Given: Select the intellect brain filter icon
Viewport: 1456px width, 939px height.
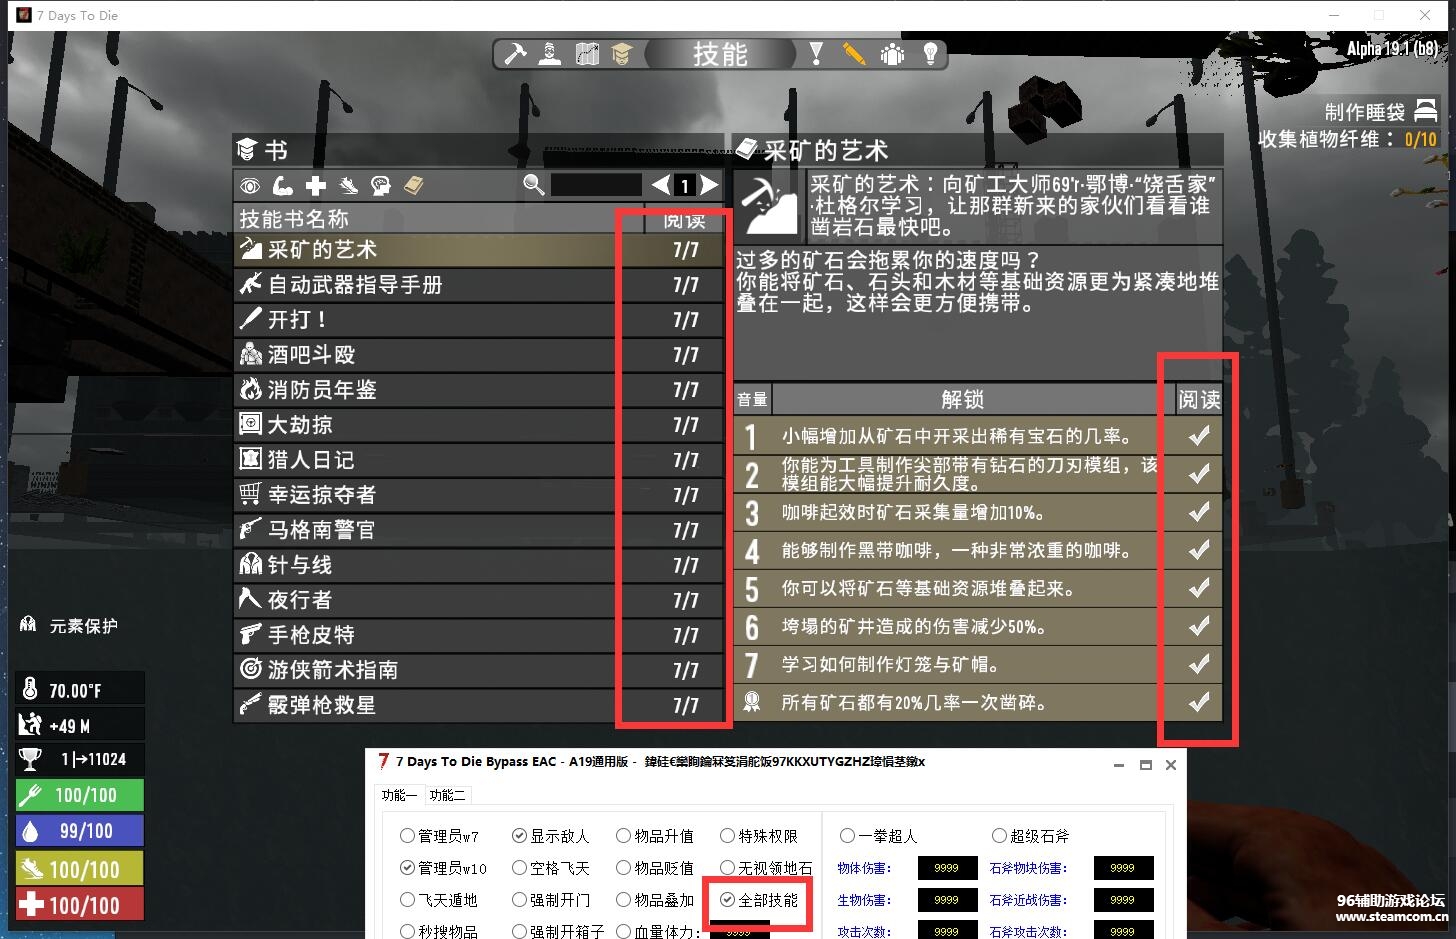Looking at the screenshot, I should [x=380, y=185].
